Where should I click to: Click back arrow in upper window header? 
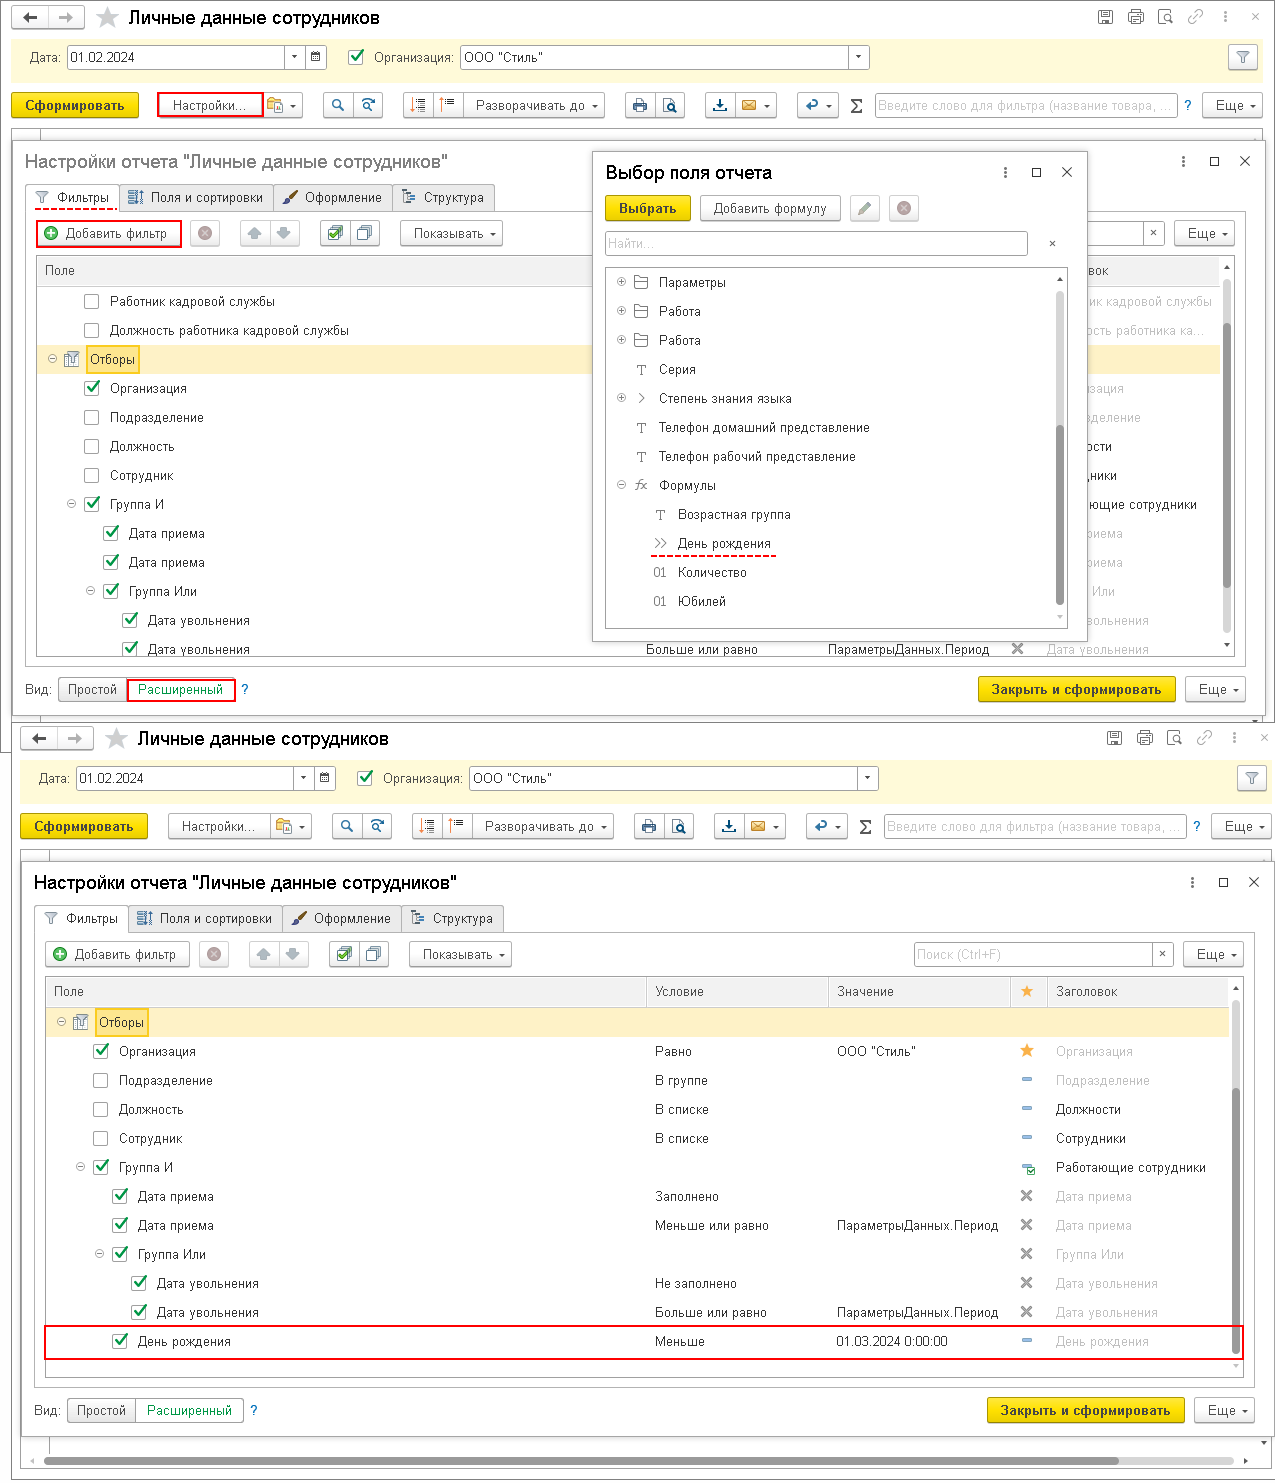[30, 18]
